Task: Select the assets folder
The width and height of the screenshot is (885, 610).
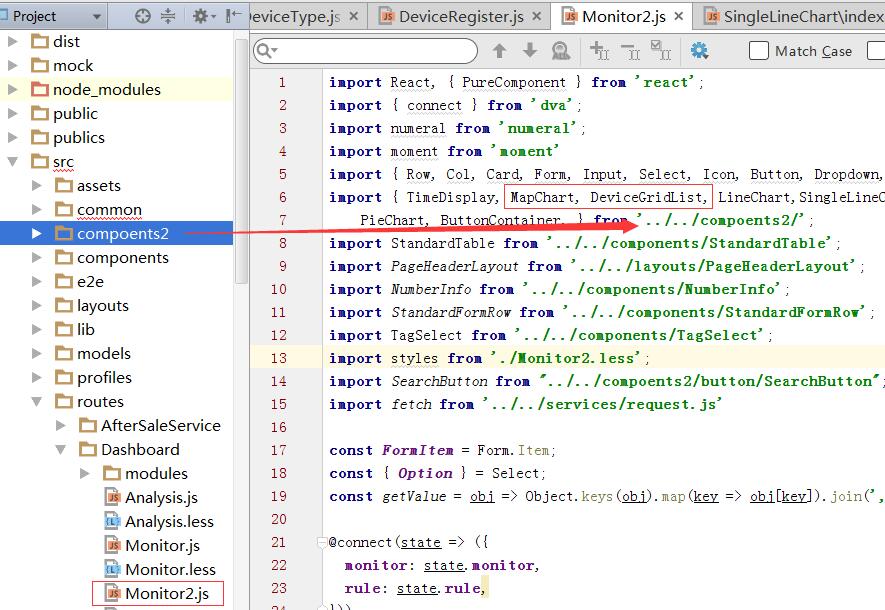Action: [x=99, y=186]
